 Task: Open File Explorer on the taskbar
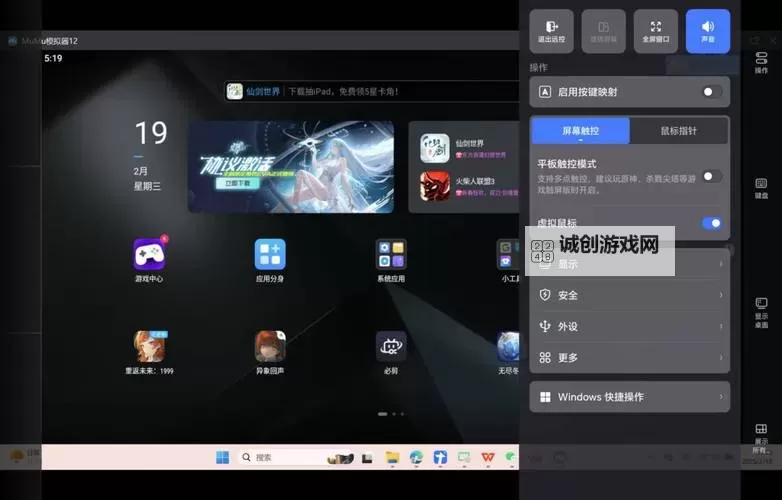click(x=392, y=457)
